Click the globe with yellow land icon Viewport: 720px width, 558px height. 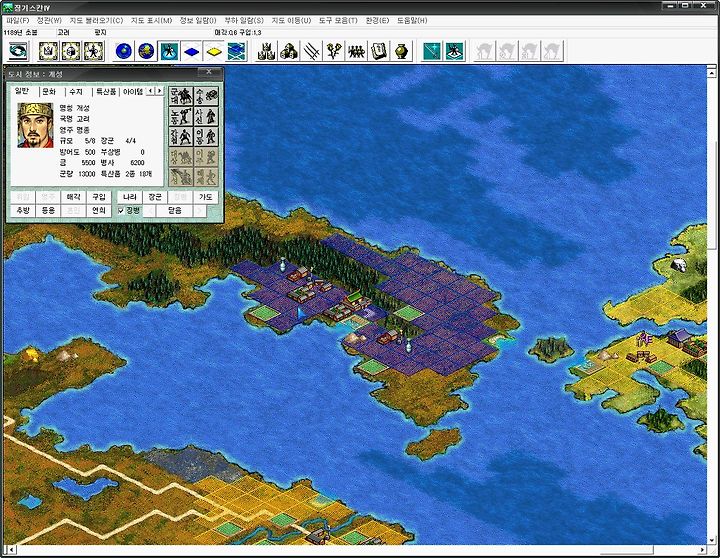(x=146, y=51)
